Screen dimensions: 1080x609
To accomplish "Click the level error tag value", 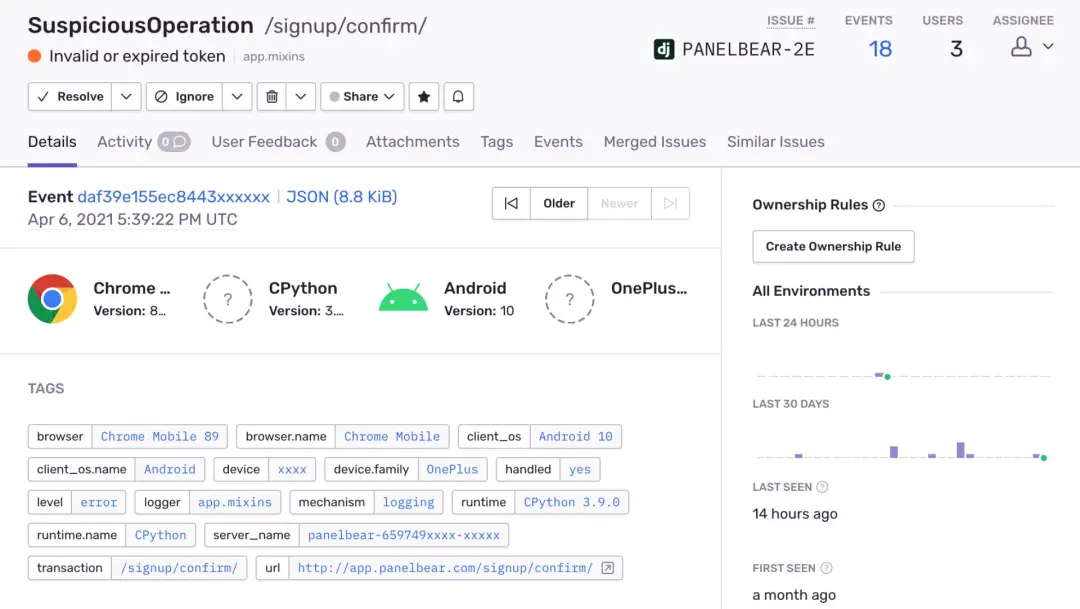I will [98, 502].
